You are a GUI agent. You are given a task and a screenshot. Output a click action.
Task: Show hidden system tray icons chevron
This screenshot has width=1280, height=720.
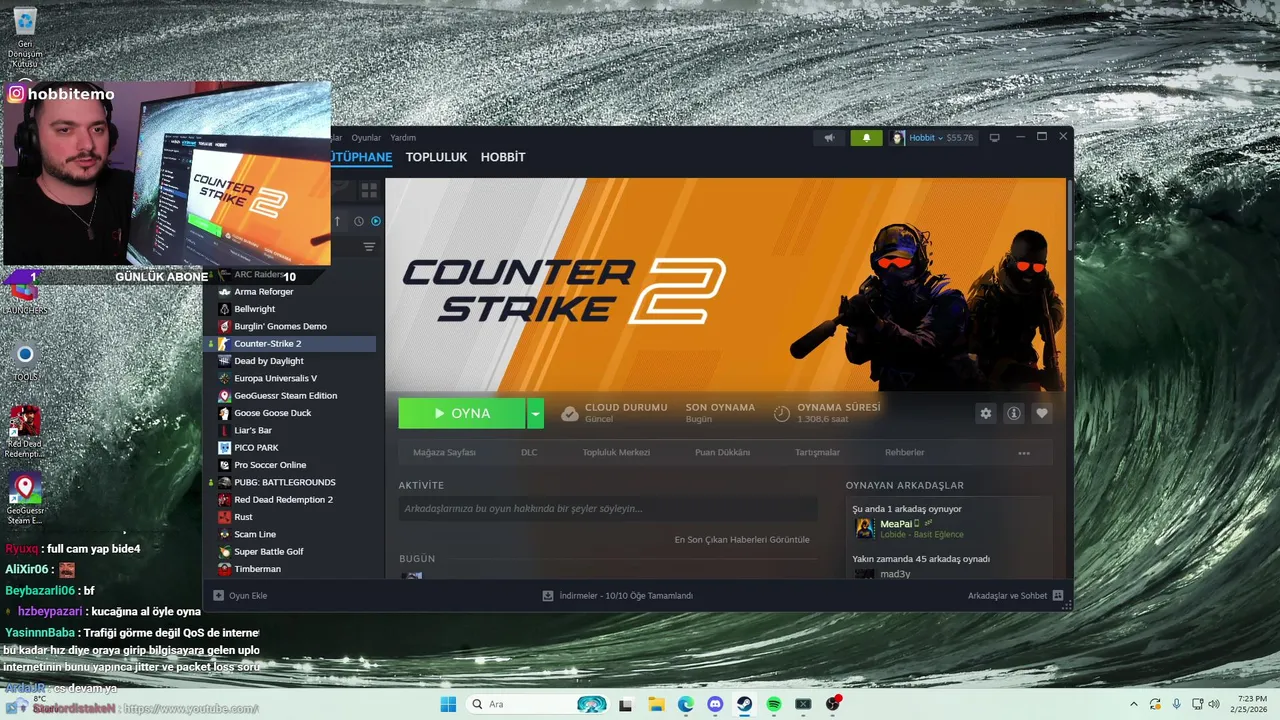pos(1134,704)
